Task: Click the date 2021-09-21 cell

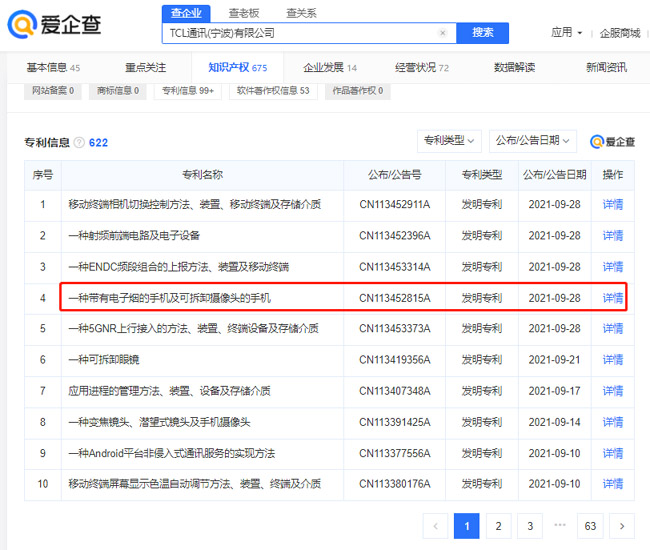Action: tap(554, 360)
